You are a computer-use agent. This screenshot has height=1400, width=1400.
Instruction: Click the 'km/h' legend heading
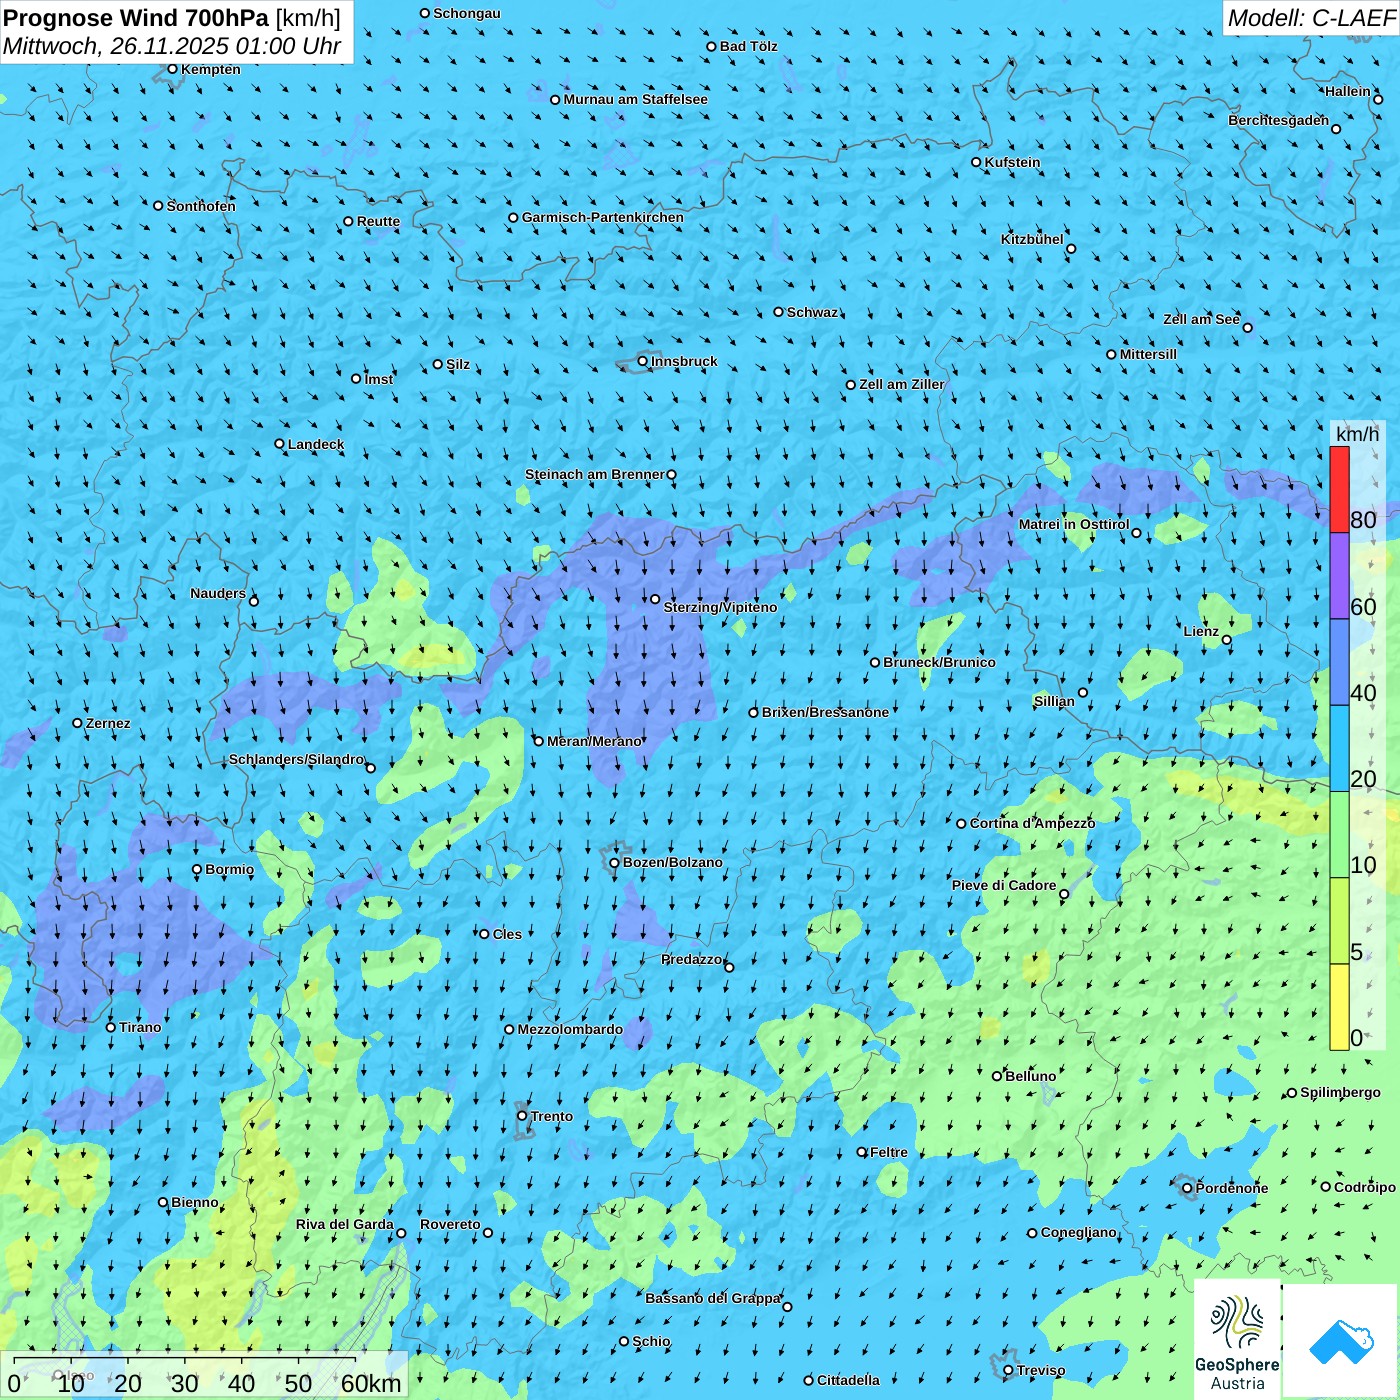pyautogui.click(x=1357, y=434)
